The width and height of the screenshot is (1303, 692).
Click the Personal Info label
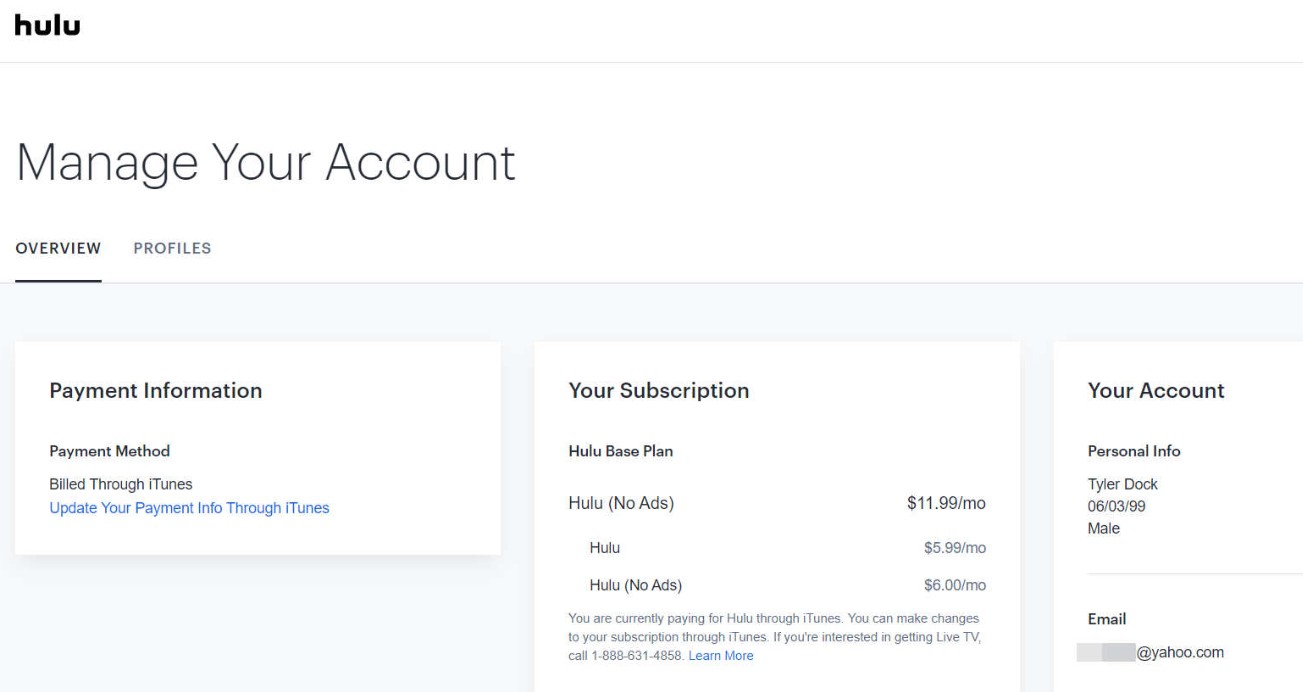[x=1134, y=451]
